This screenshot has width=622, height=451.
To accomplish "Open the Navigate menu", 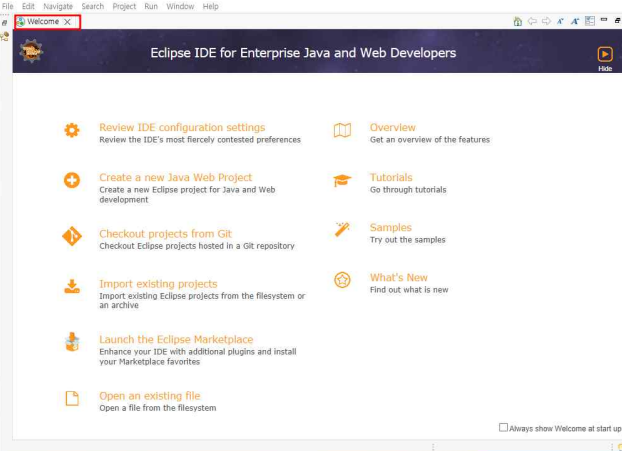I will click(x=58, y=6).
